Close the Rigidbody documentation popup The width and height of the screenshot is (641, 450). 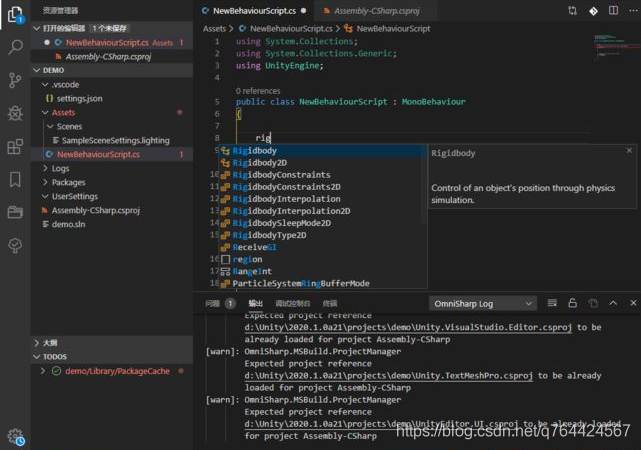click(629, 151)
